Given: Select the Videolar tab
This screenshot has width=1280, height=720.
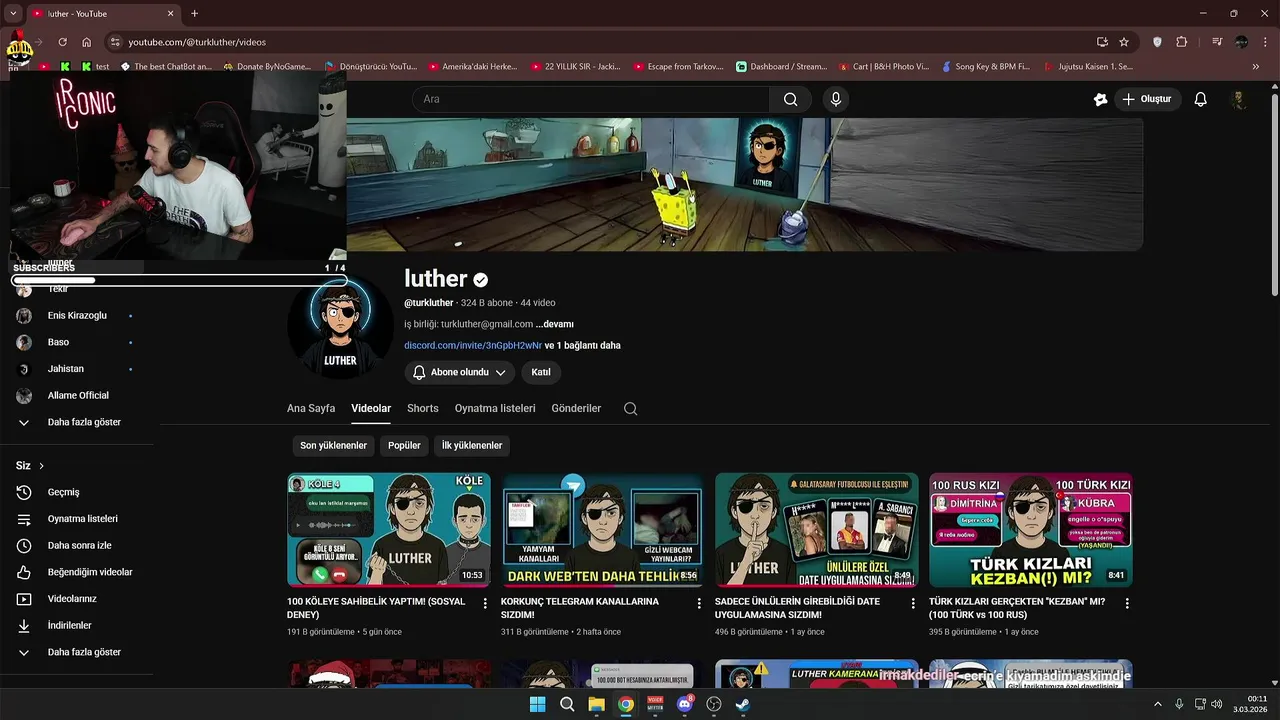Looking at the screenshot, I should [371, 408].
